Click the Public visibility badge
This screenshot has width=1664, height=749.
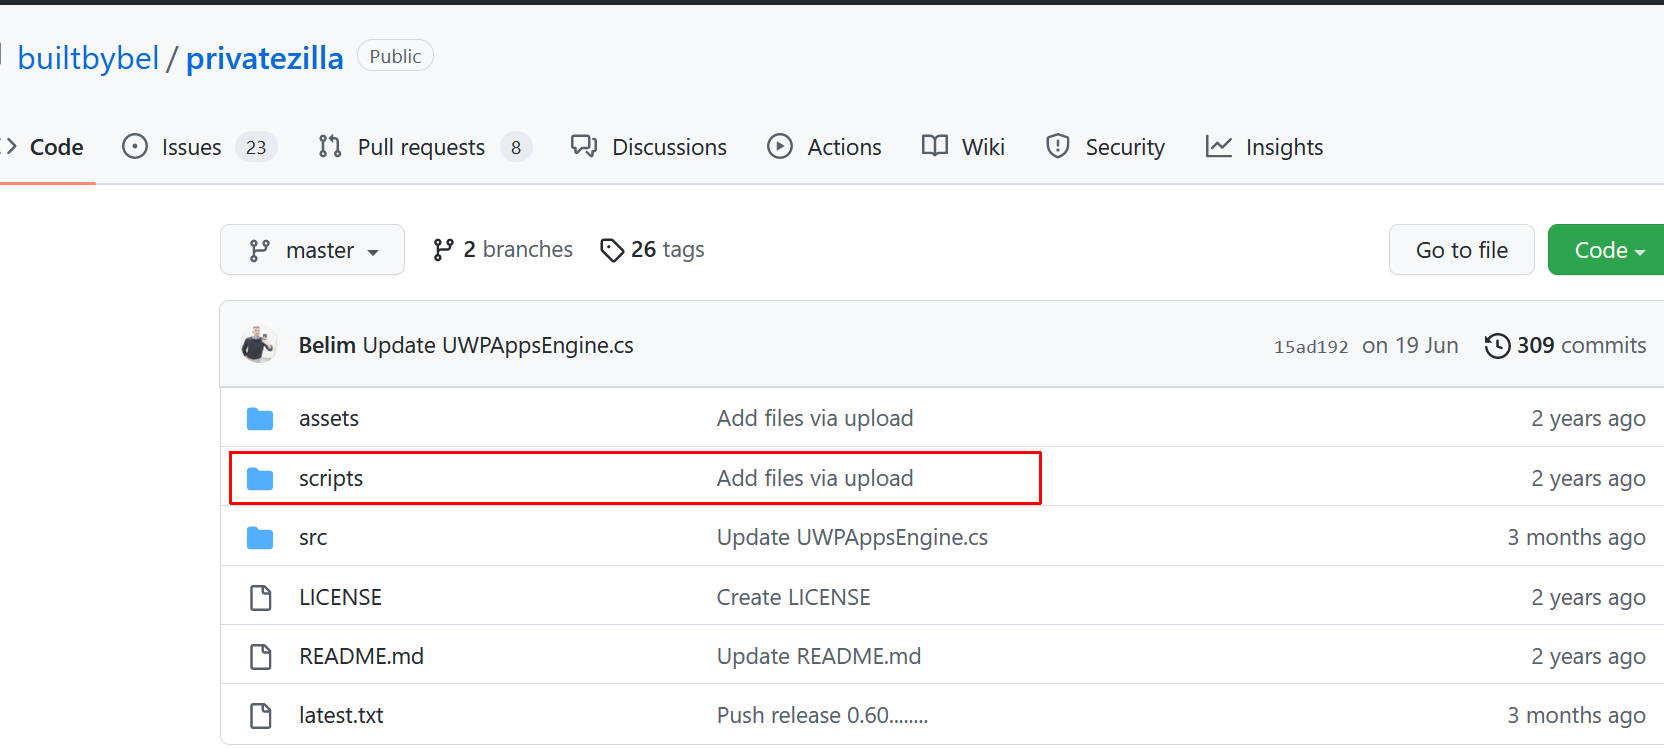pyautogui.click(x=395, y=56)
